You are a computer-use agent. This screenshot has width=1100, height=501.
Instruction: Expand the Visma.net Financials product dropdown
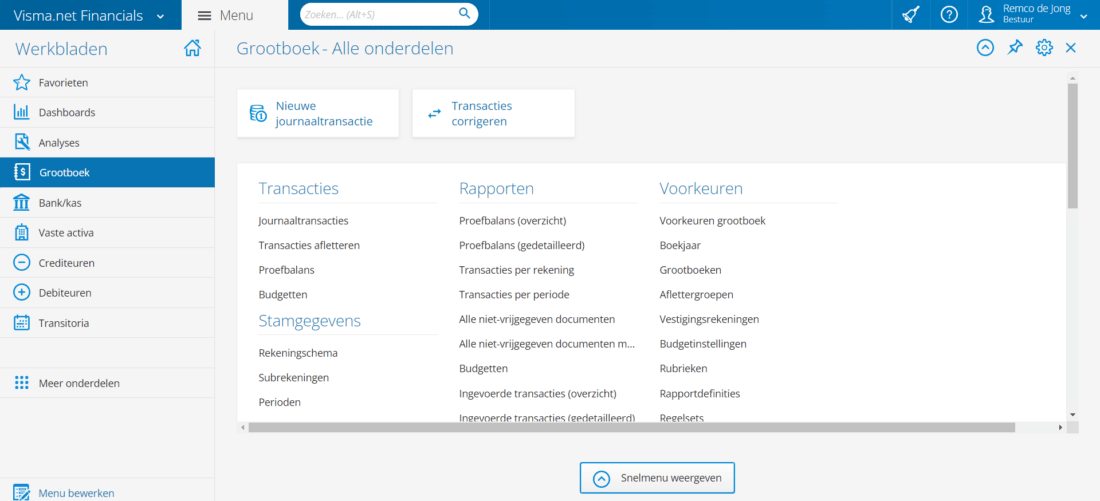[160, 16]
